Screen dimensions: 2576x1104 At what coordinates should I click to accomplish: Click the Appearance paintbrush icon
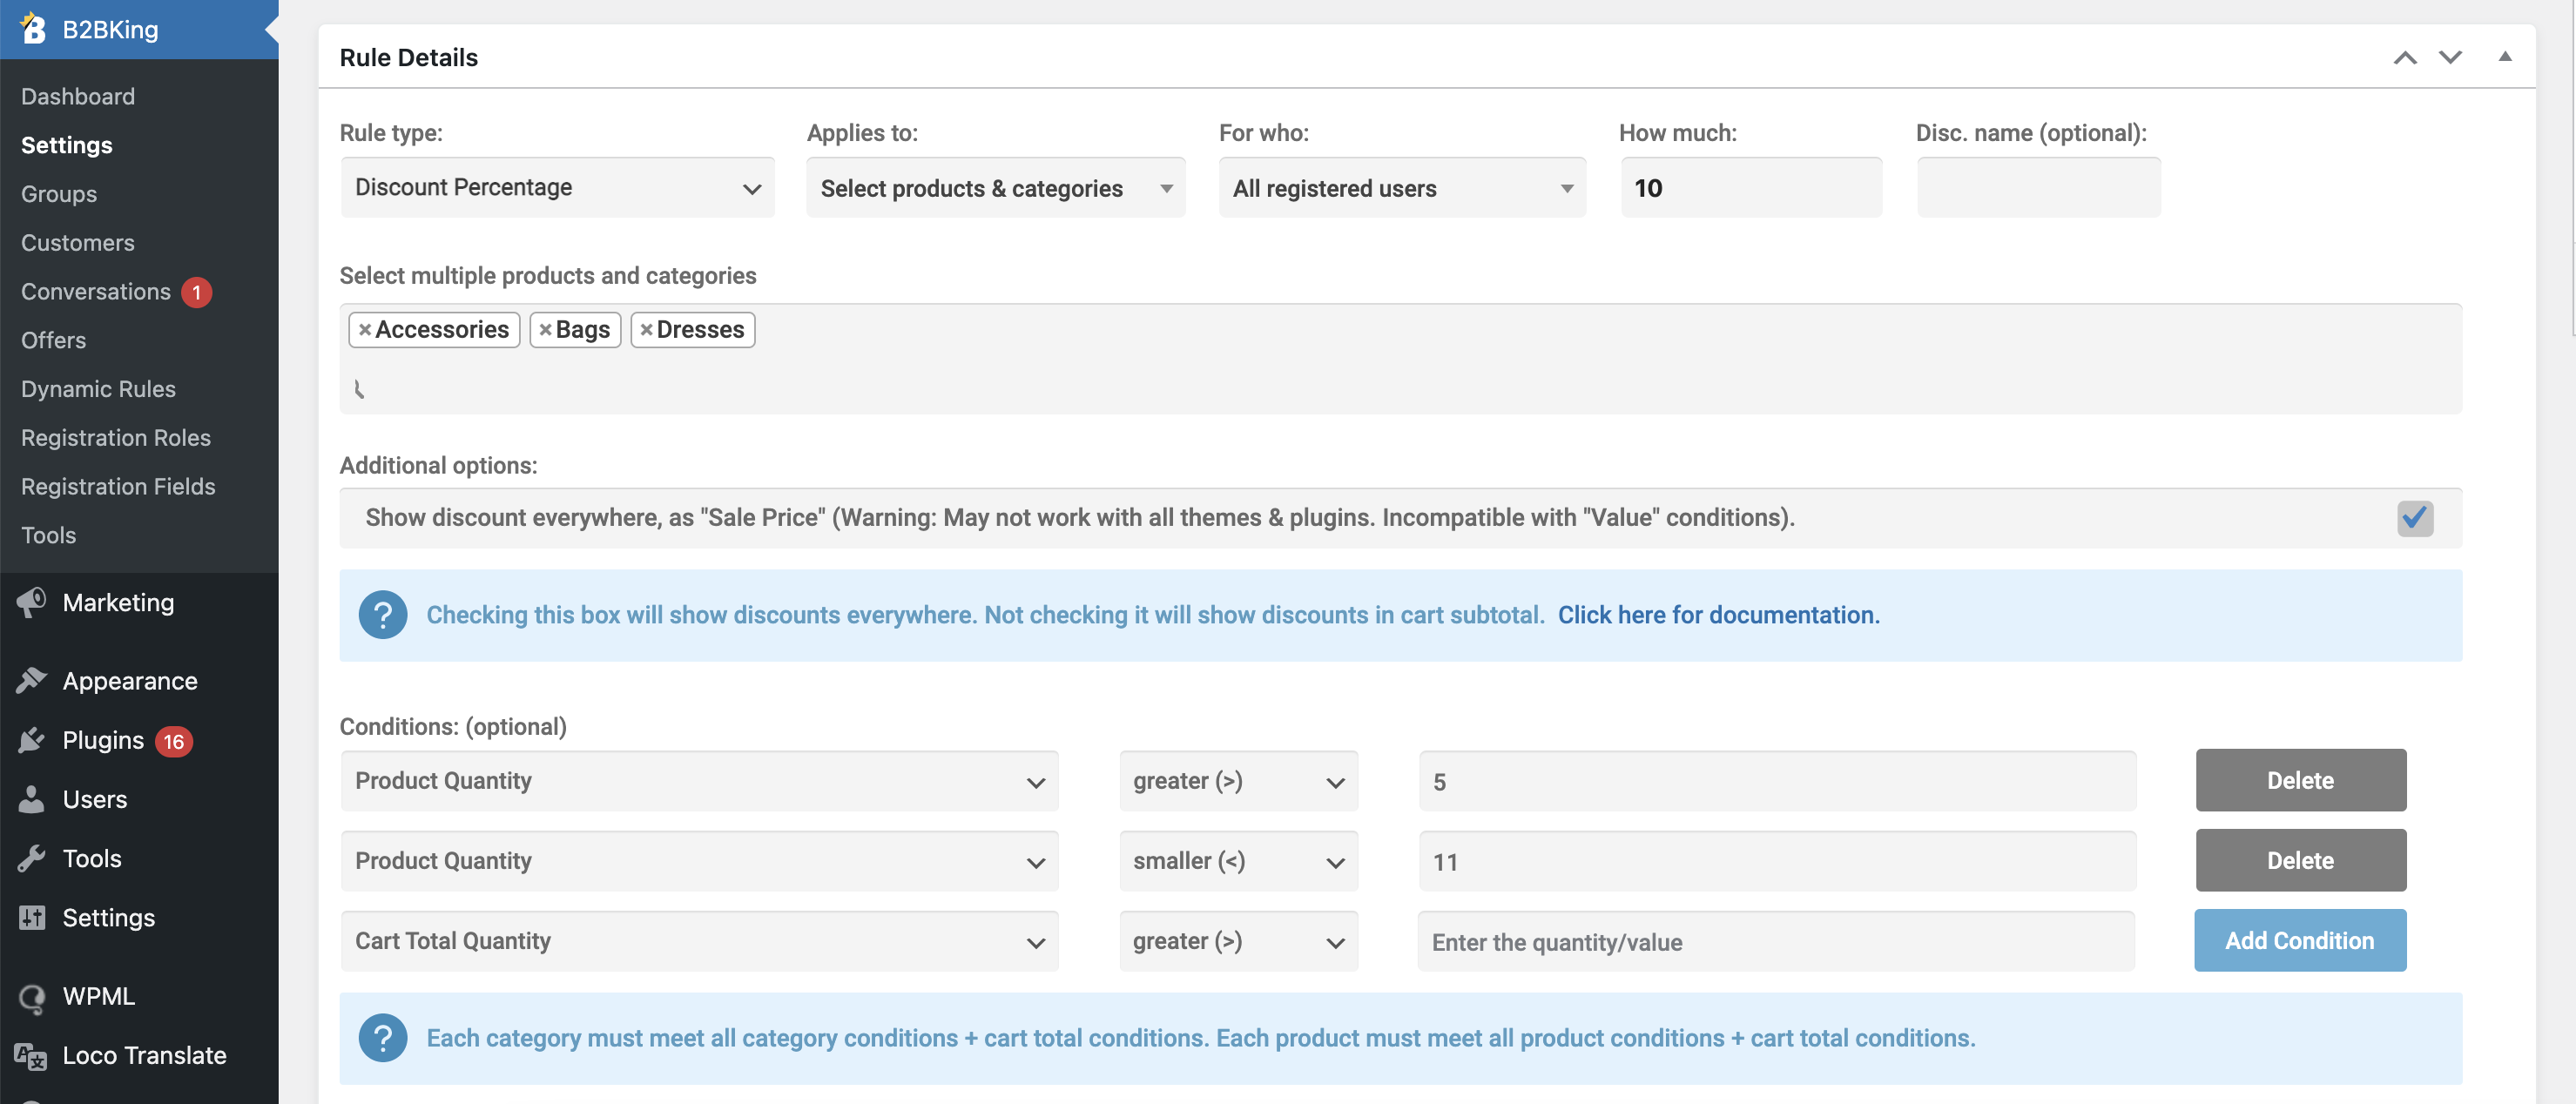pos(31,680)
